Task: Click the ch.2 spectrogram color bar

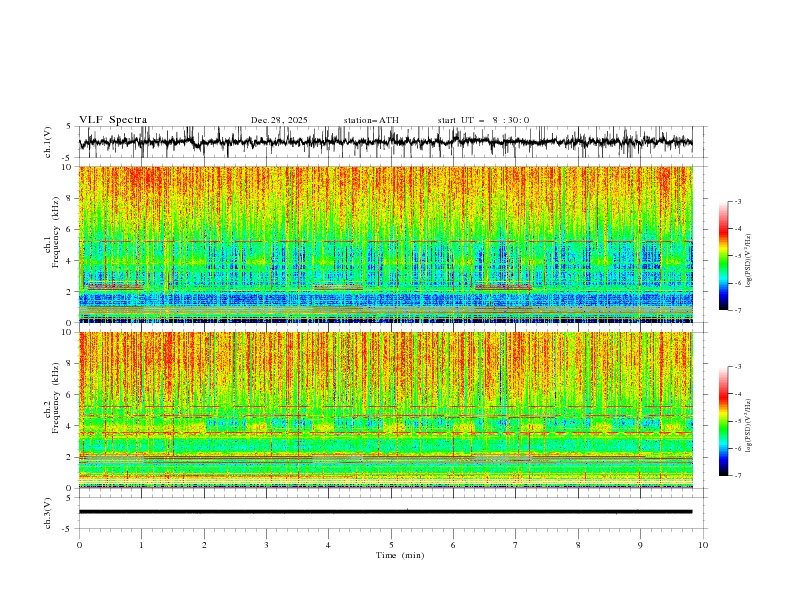Action: (723, 421)
